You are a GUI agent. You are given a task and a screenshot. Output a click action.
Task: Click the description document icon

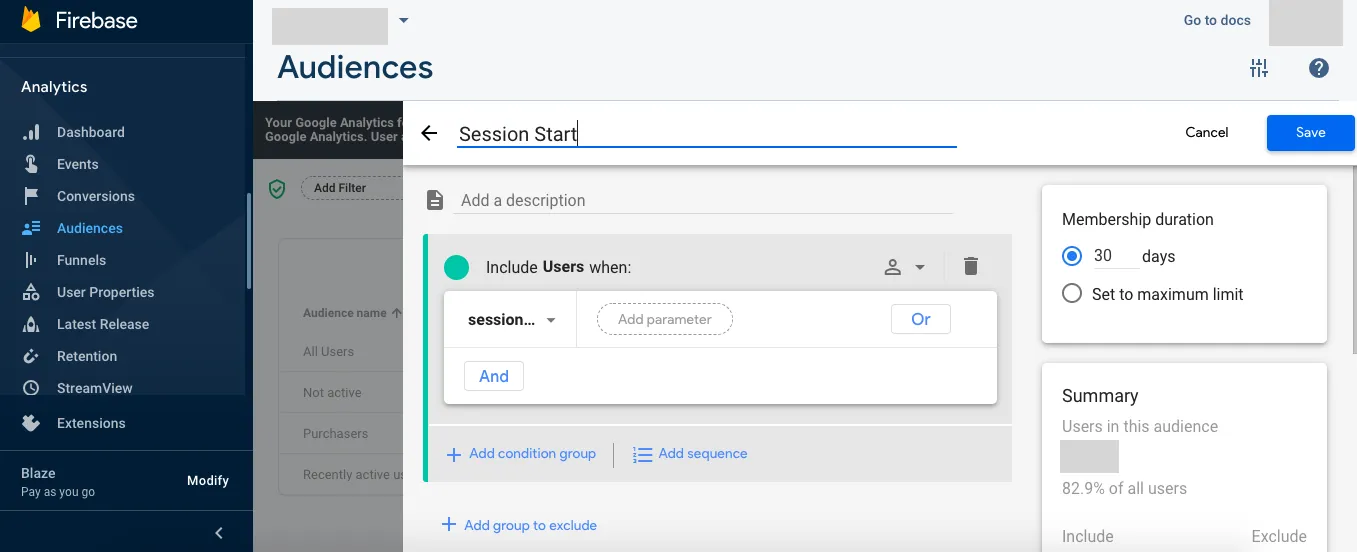click(435, 200)
